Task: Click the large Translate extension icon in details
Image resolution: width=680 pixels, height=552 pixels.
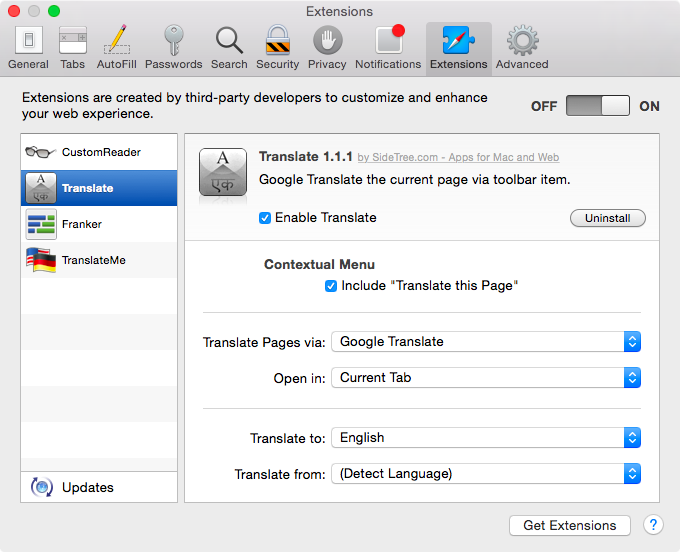Action: coord(223,172)
